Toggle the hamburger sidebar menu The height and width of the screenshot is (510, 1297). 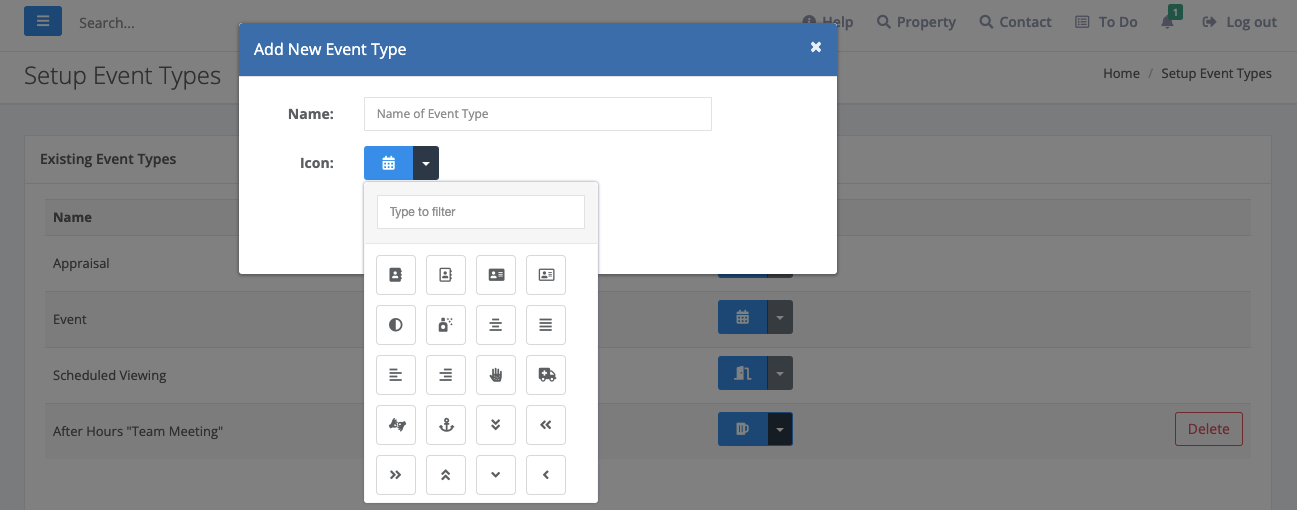click(x=43, y=21)
